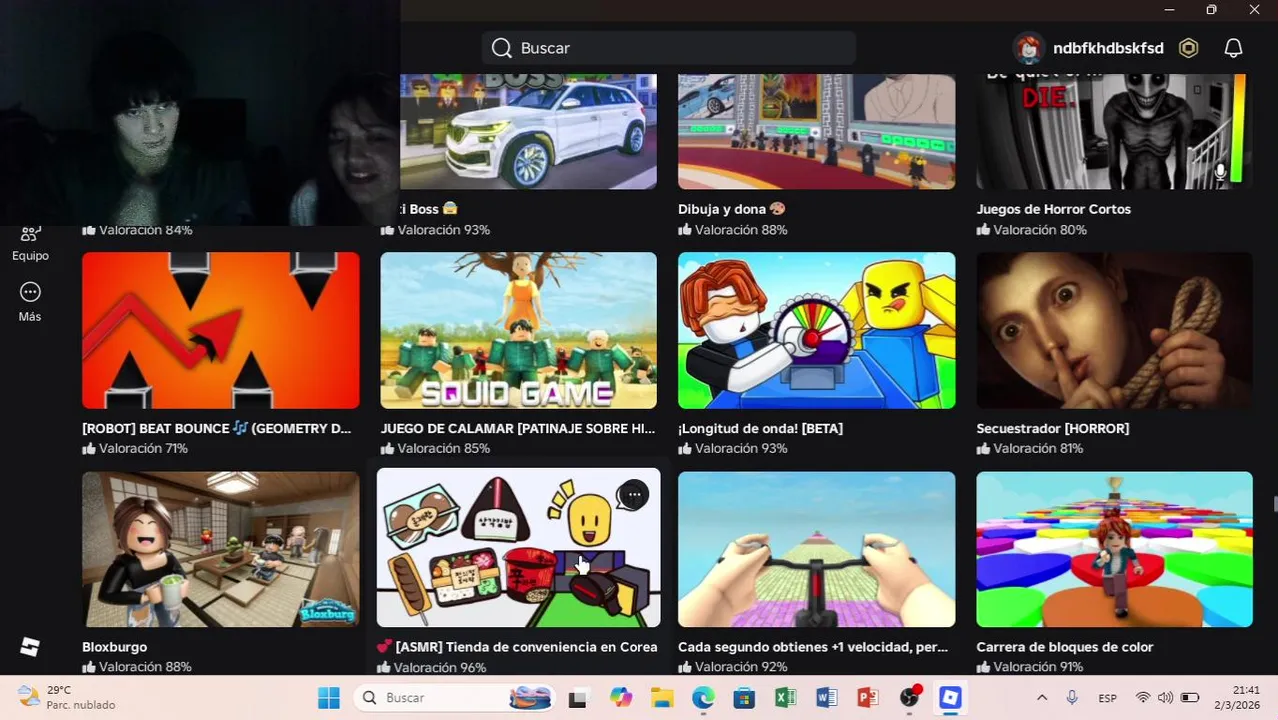Image resolution: width=1278 pixels, height=720 pixels.
Task: Open the Equipo sidebar item
Action: (30, 244)
